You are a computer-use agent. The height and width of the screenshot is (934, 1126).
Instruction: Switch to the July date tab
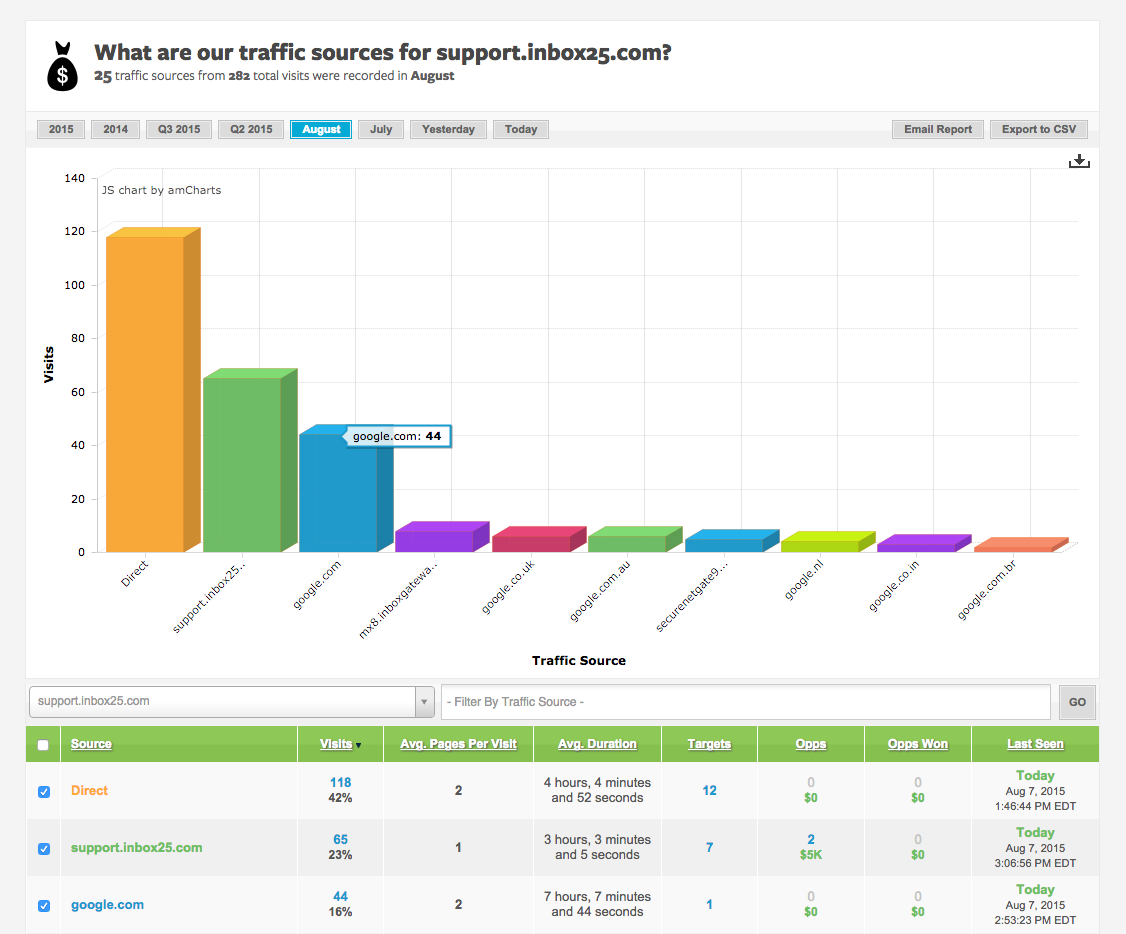click(x=381, y=129)
